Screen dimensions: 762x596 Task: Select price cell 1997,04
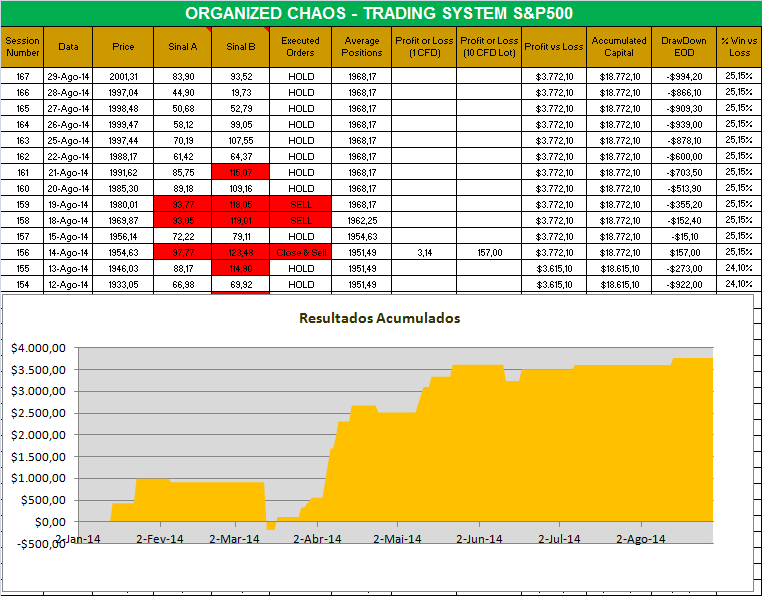coord(123,92)
